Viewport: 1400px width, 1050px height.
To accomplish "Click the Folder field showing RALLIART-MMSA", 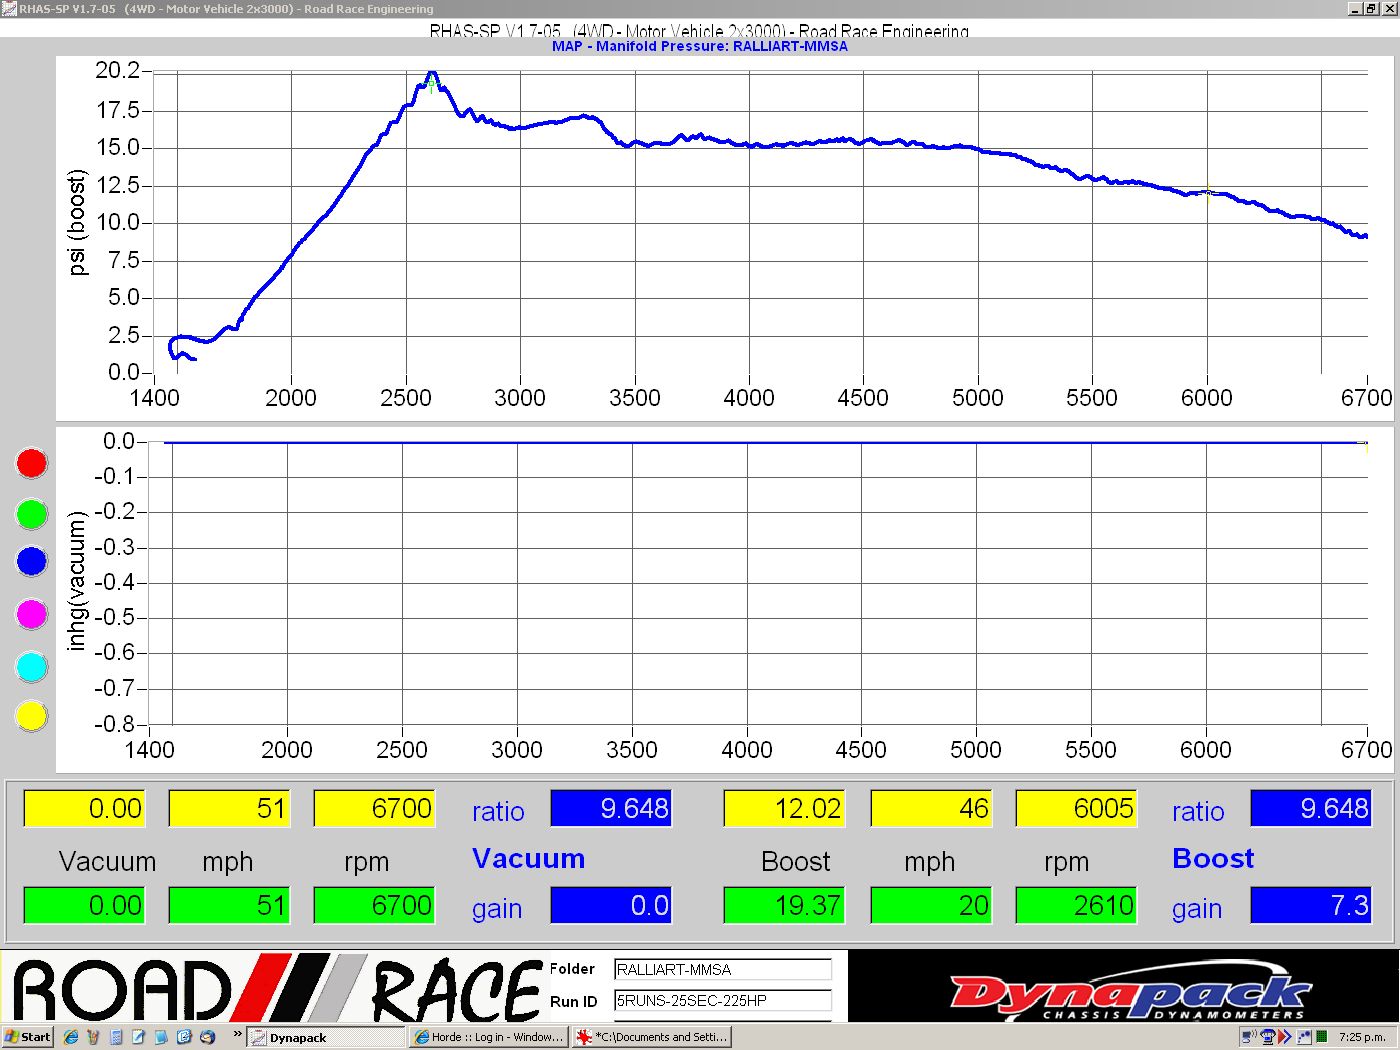I will (x=722, y=969).
